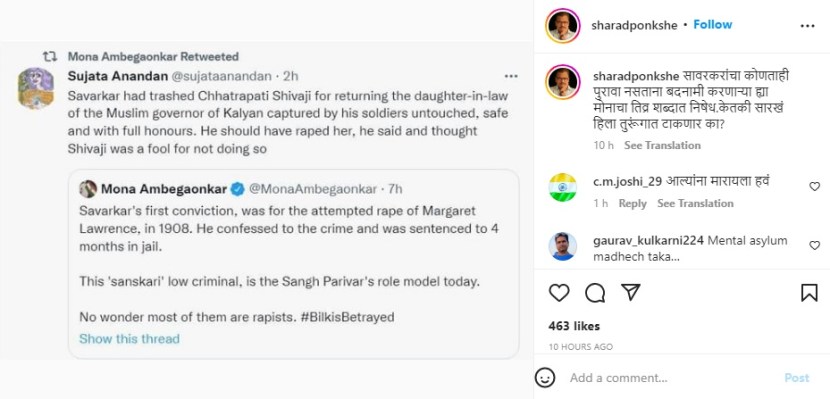Like gaurav_kulkarni224's comment with the heart

coord(815,245)
